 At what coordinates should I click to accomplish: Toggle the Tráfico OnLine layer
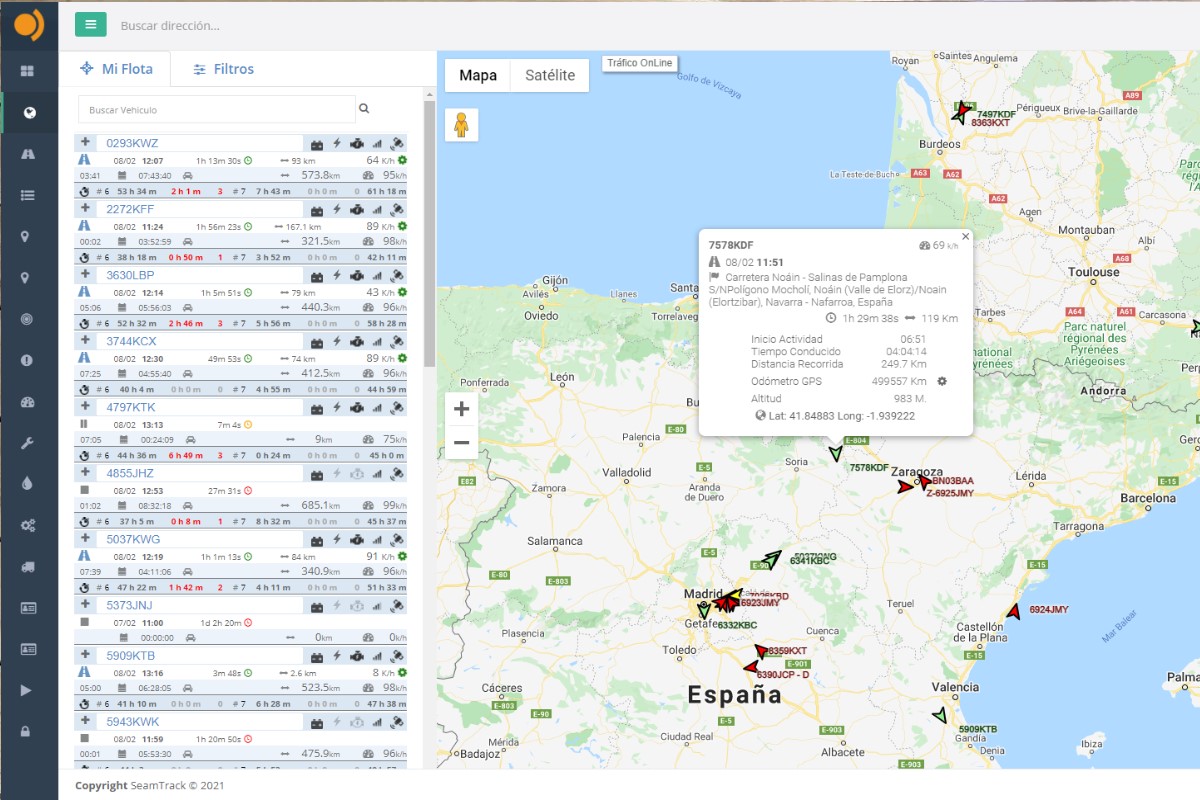[x=640, y=63]
